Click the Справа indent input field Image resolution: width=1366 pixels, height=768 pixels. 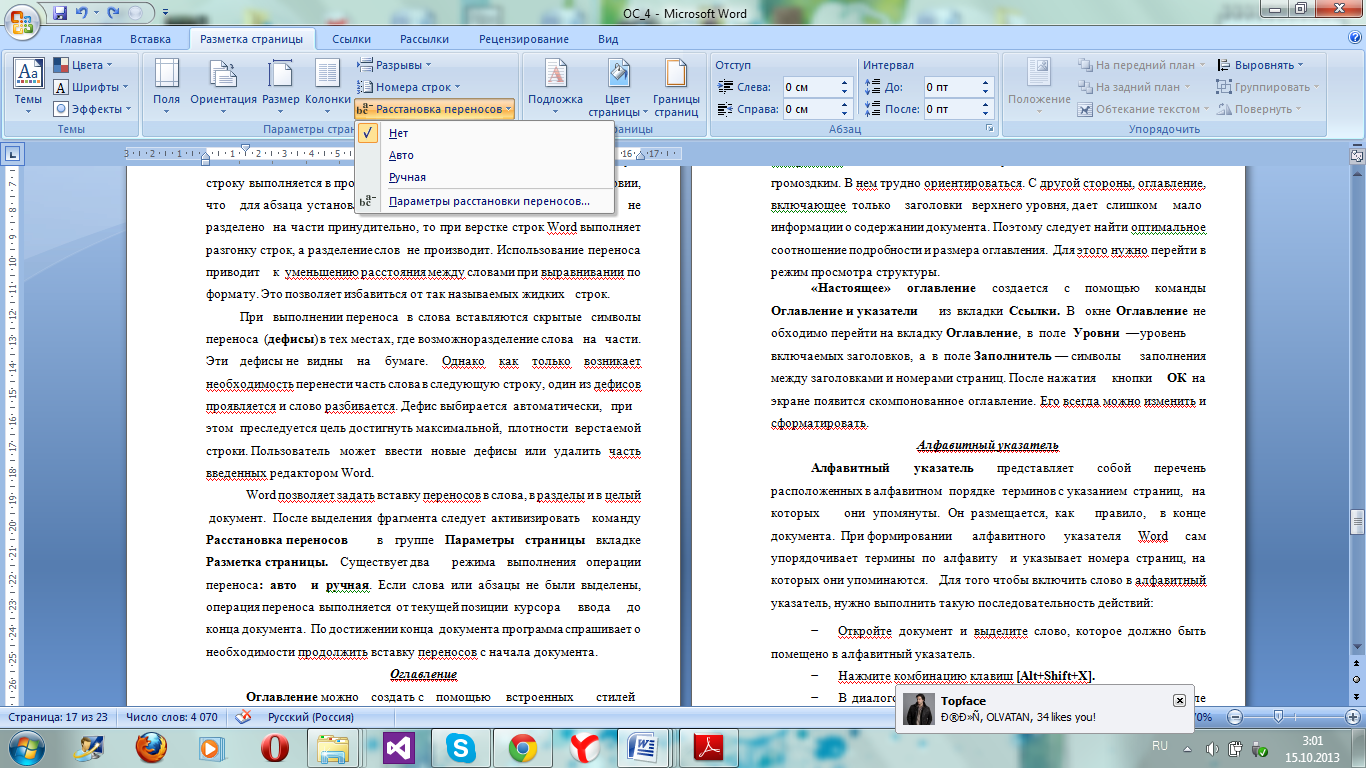pyautogui.click(x=810, y=109)
